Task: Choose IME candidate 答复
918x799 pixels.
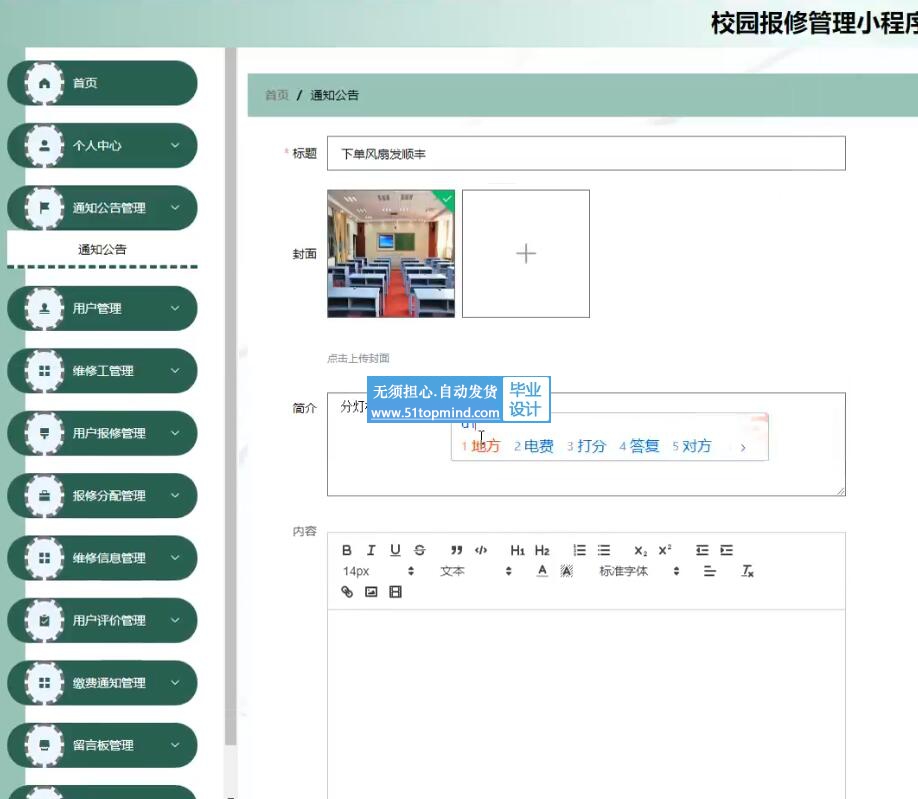Action: (x=639, y=446)
